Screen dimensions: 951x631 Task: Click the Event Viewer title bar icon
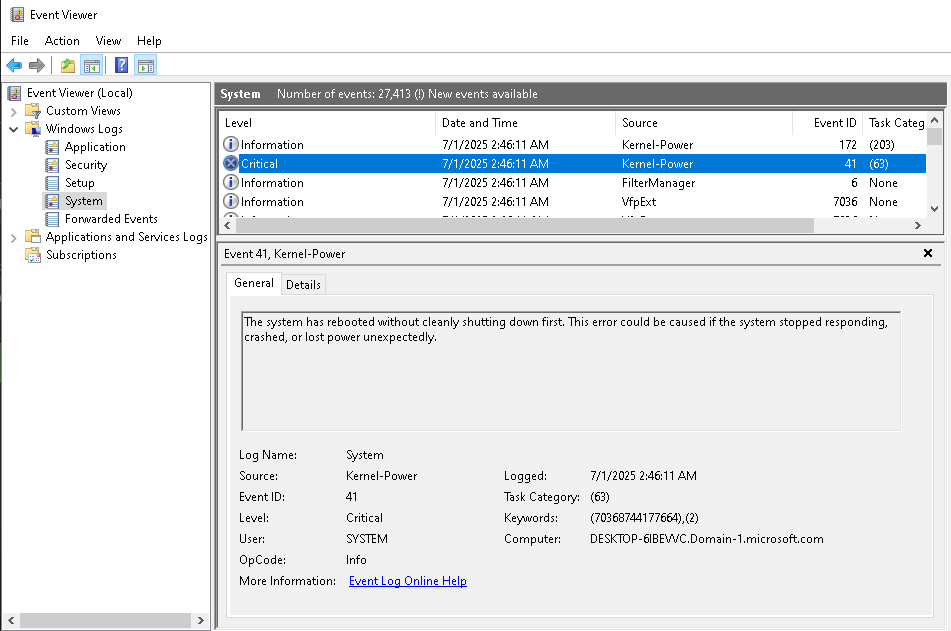point(17,14)
